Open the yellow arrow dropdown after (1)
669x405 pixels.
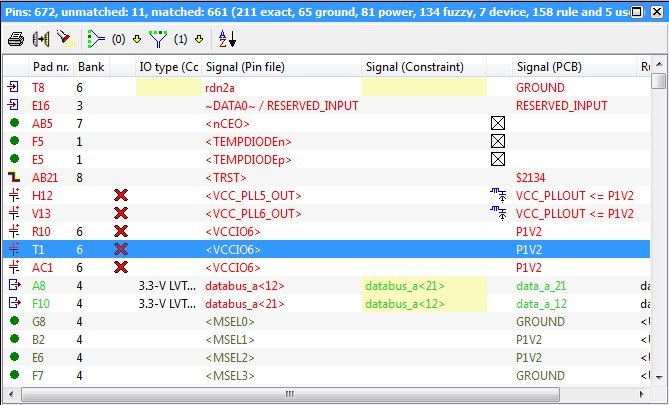click(x=200, y=40)
